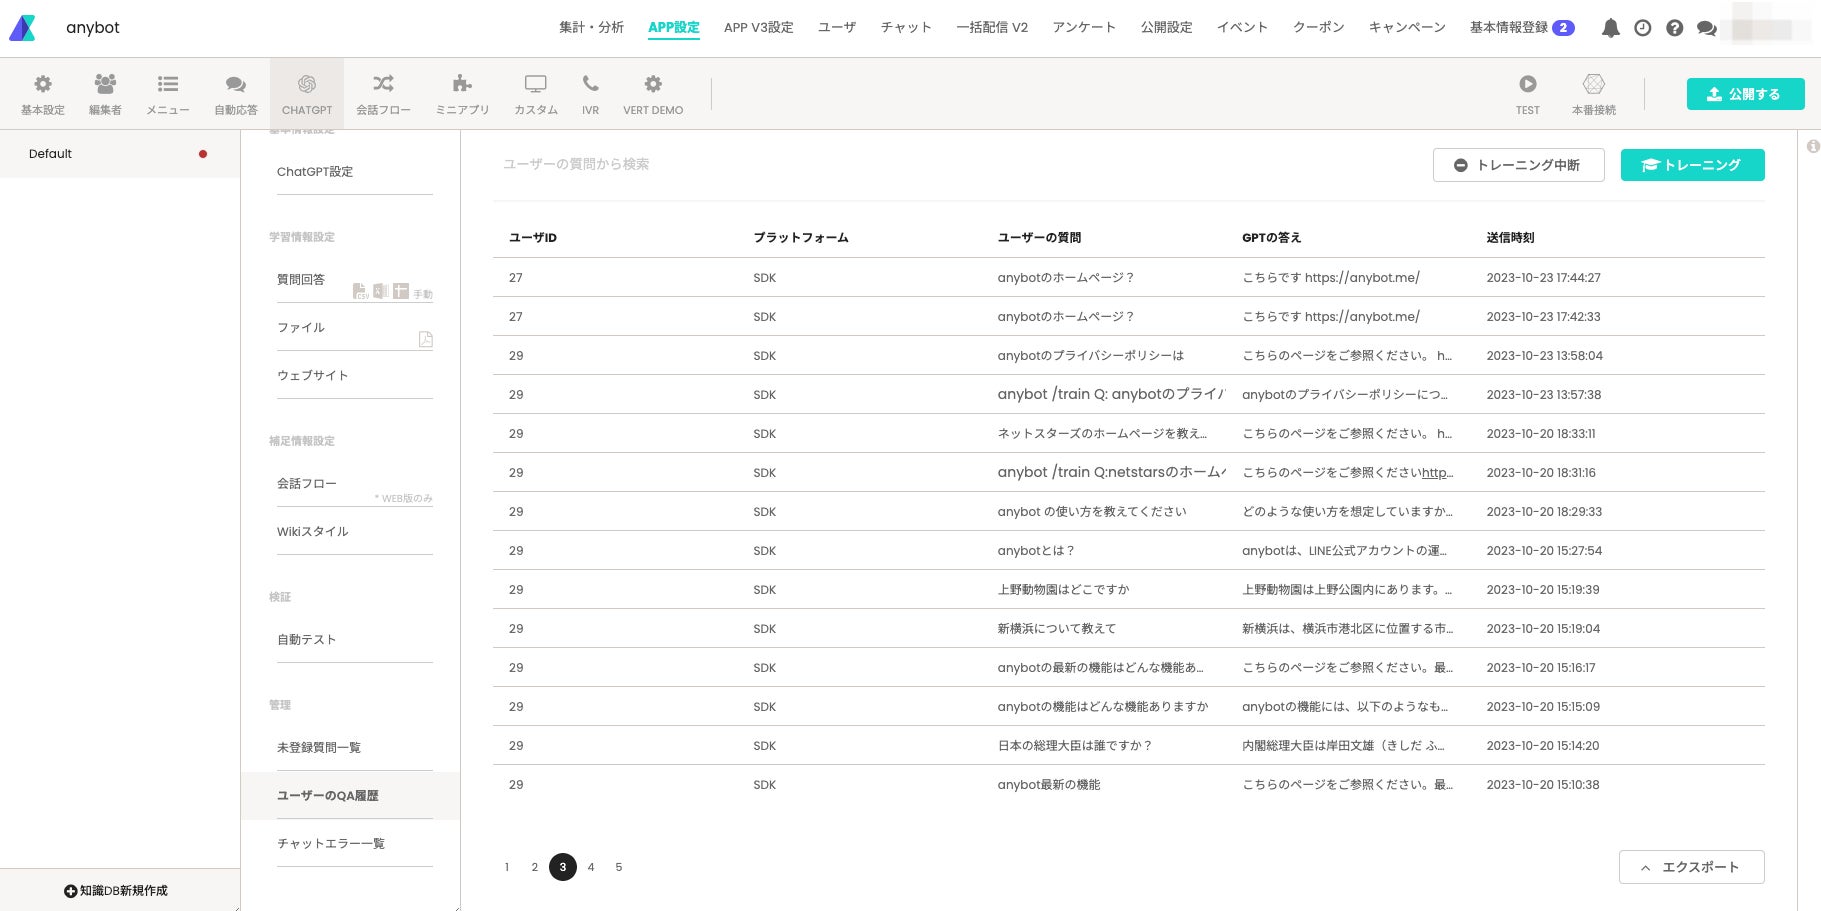Click the 送信時刻 column header

(1510, 238)
